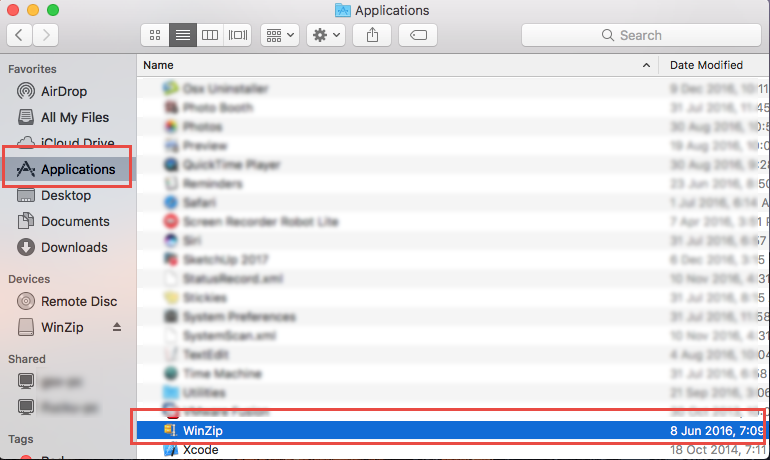Click the Remote Disc icon
This screenshot has height=460, width=770.
point(26,301)
